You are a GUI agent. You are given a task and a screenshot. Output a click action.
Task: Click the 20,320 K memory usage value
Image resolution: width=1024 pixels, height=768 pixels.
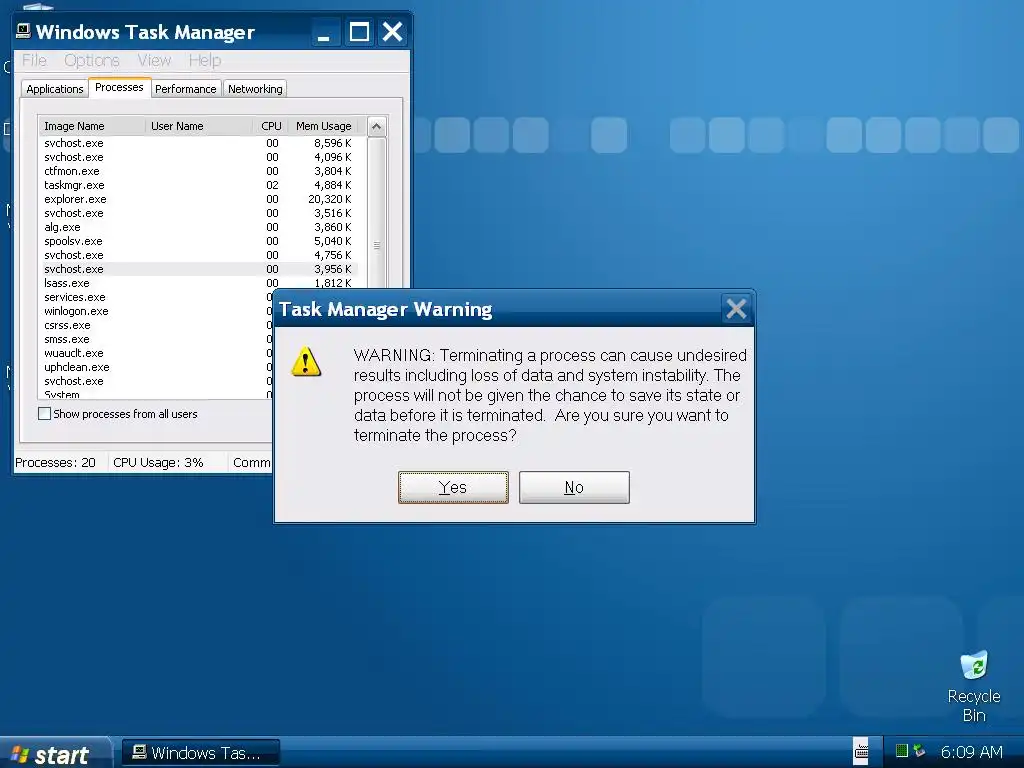[x=330, y=199]
